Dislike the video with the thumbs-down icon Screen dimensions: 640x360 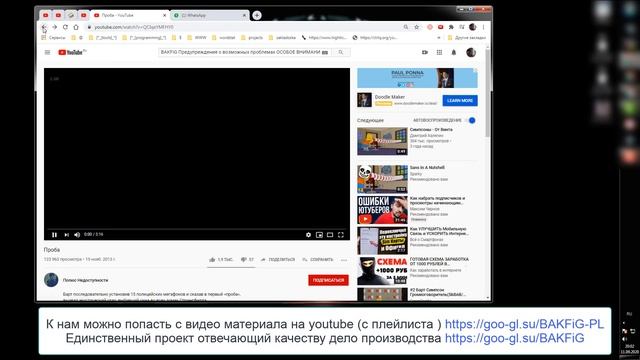(x=243, y=260)
